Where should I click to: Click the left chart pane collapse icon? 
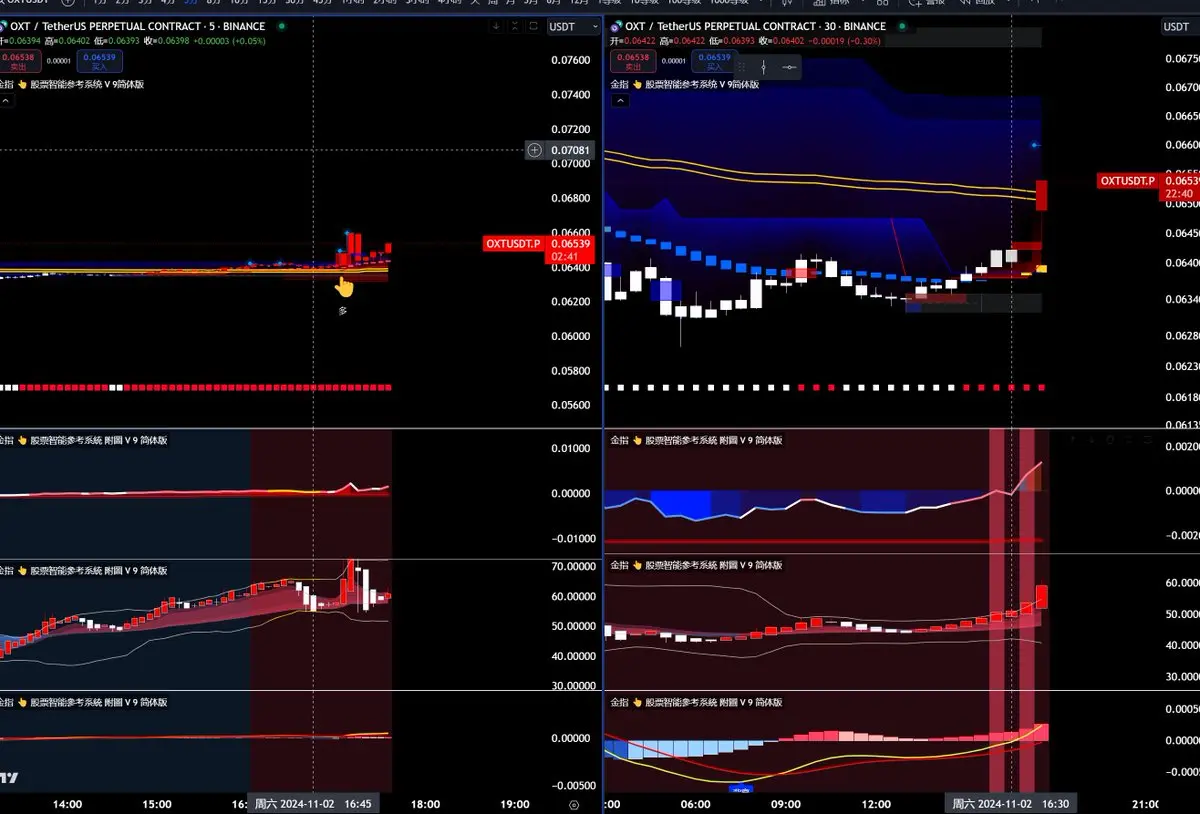514,27
